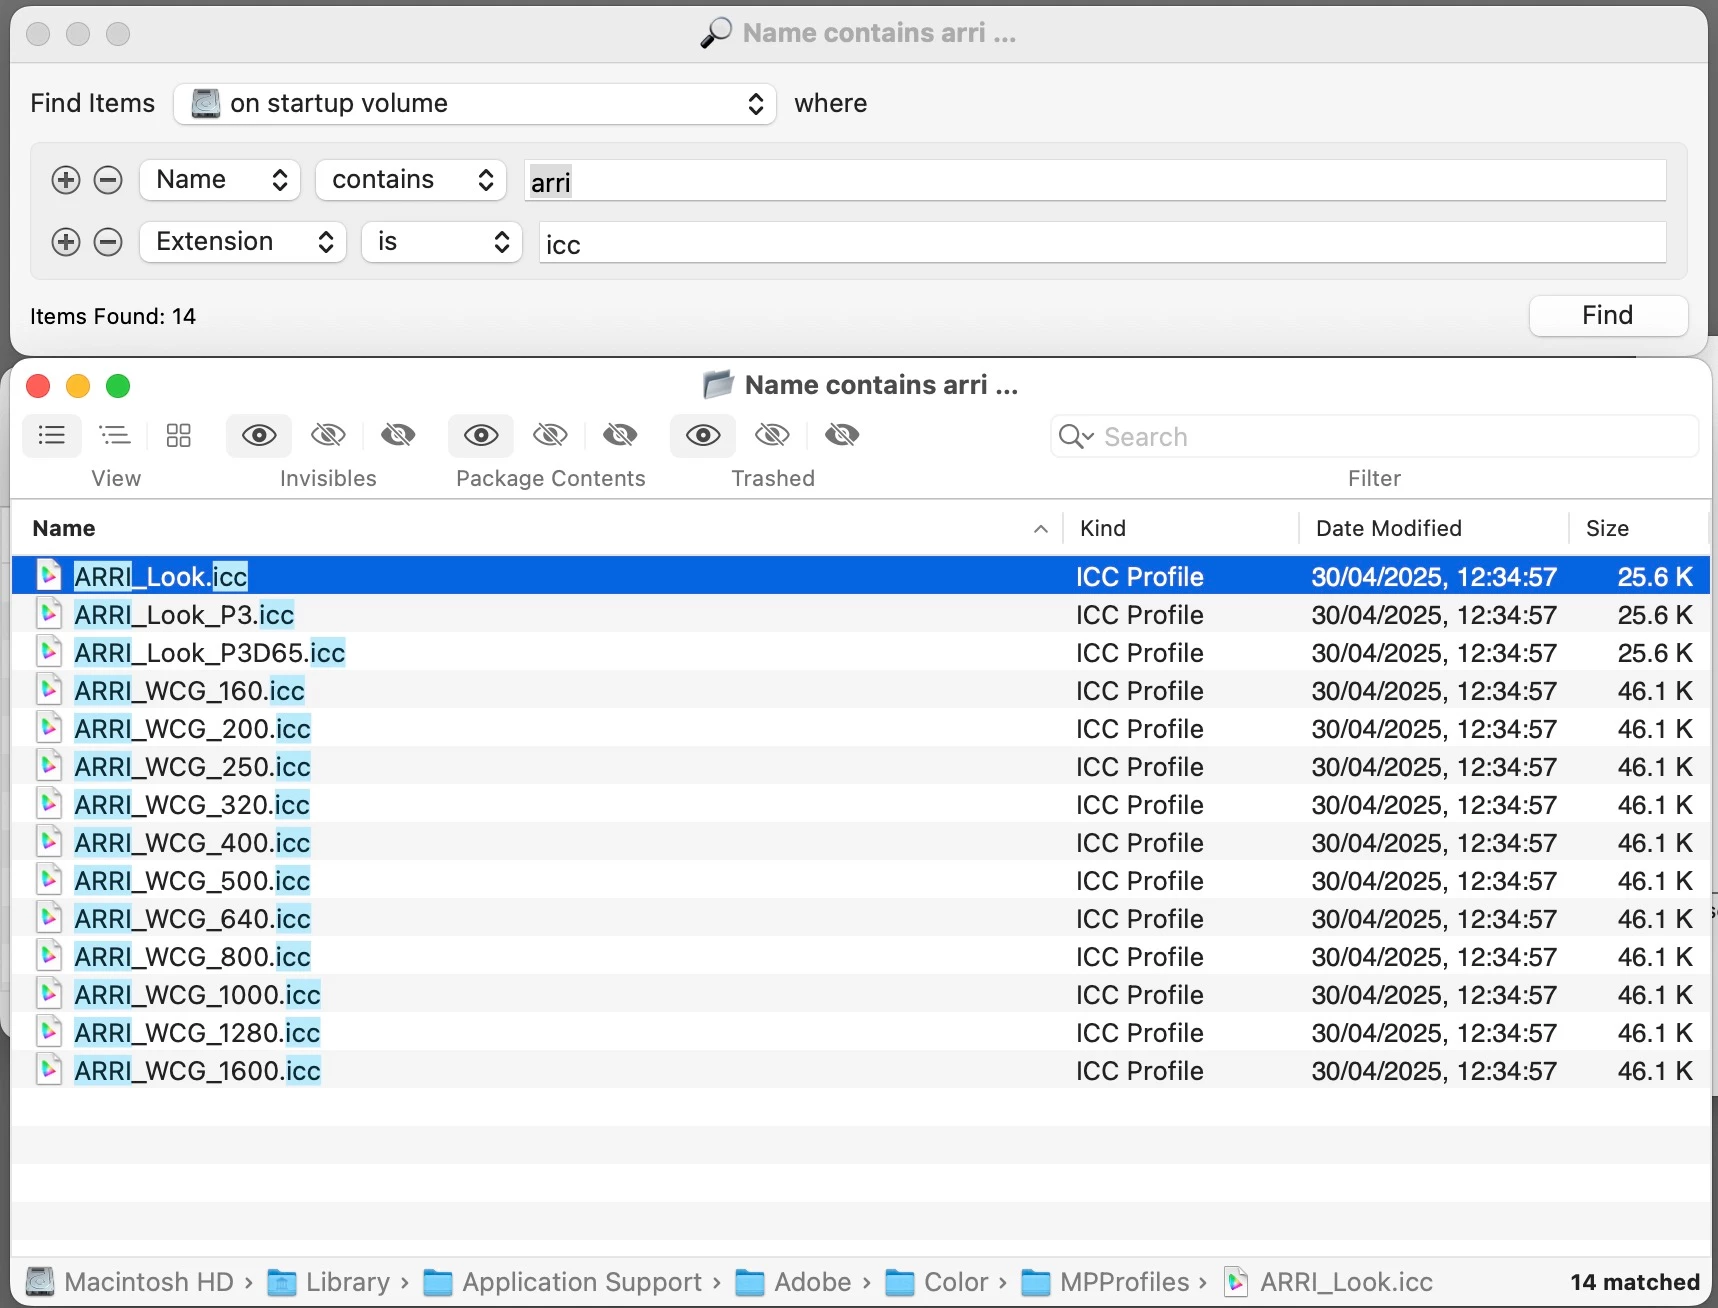The width and height of the screenshot is (1718, 1308).
Task: Add criterion after the Name row
Action: click(x=66, y=180)
